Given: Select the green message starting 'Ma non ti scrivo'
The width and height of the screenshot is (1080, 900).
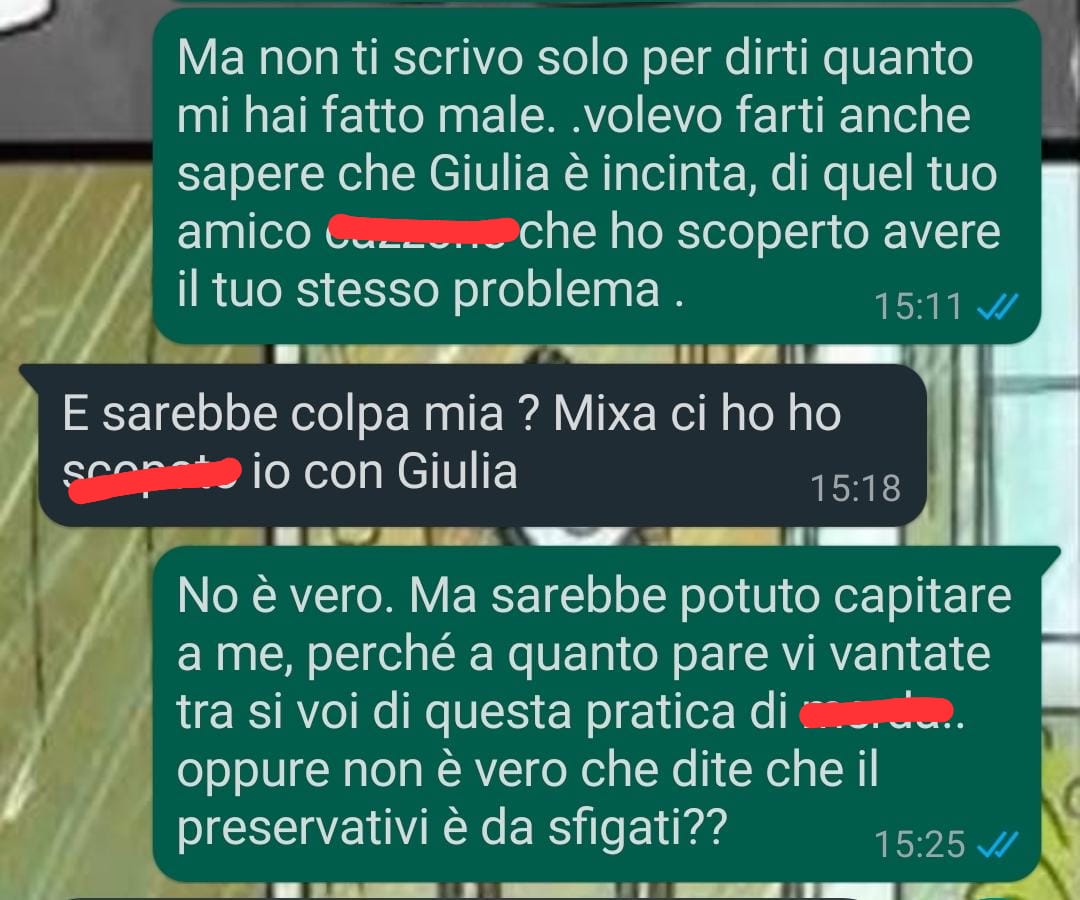Looking at the screenshot, I should [x=596, y=176].
